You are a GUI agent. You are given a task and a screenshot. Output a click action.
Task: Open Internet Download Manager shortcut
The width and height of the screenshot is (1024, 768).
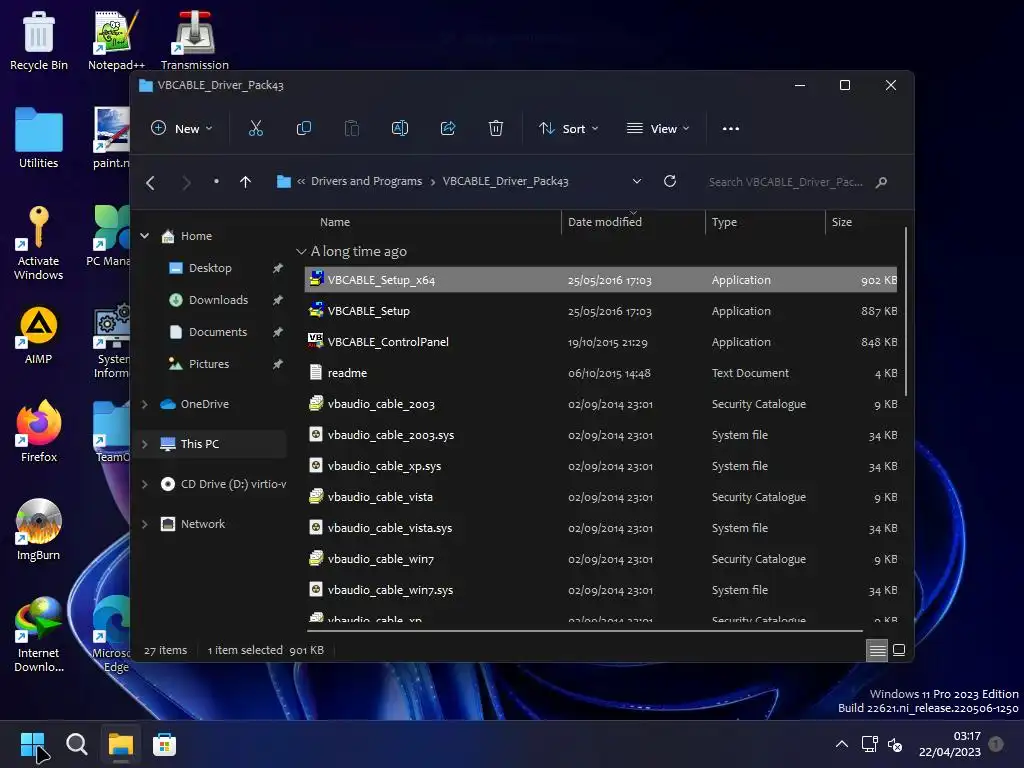[x=39, y=634]
